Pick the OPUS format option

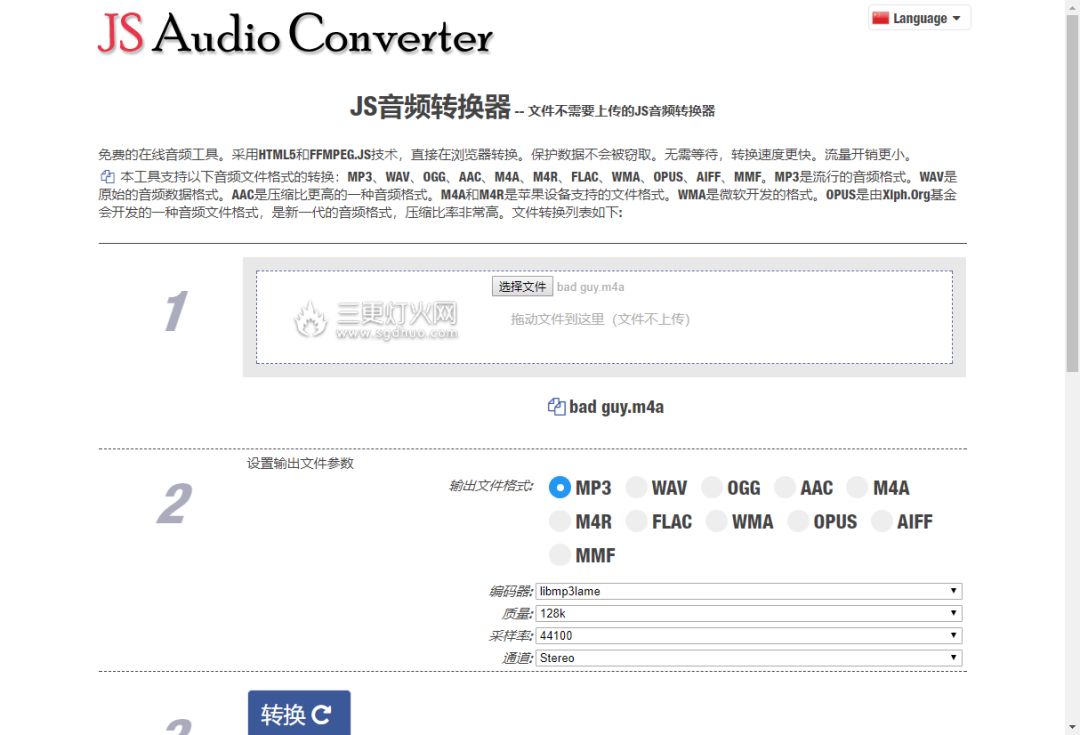[x=797, y=521]
